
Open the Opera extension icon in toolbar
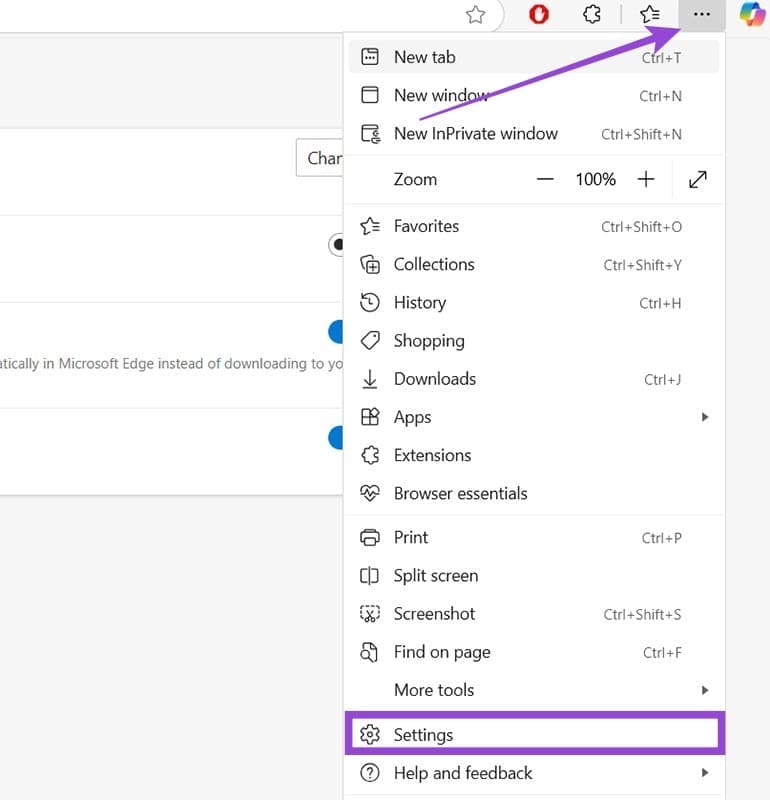click(x=539, y=14)
